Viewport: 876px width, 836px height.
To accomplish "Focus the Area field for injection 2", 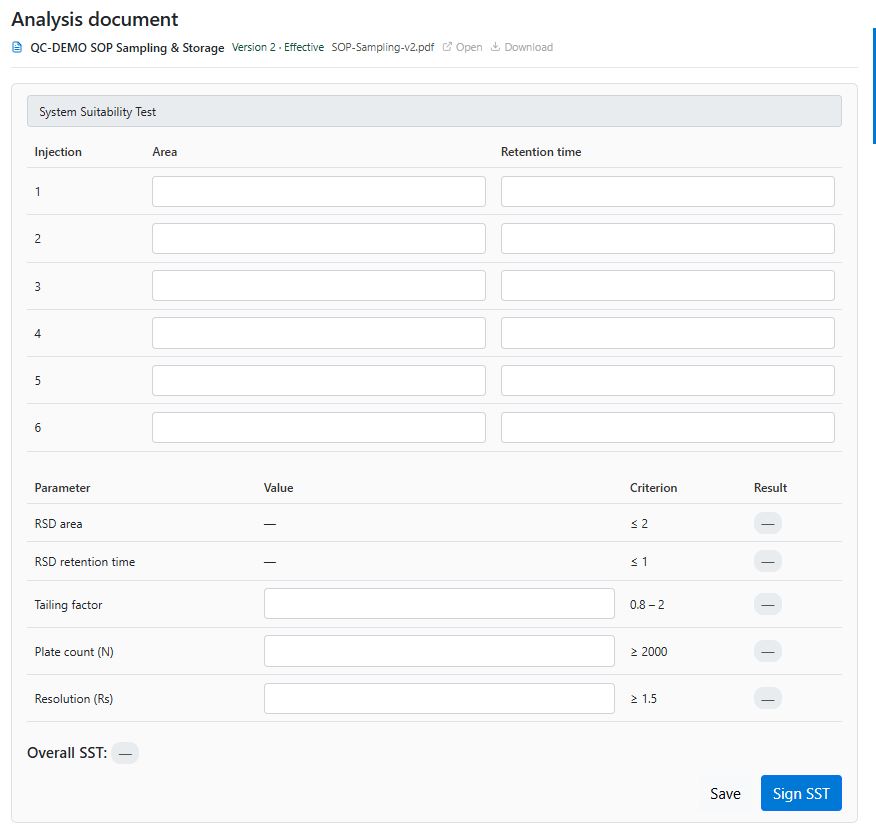I will (319, 239).
